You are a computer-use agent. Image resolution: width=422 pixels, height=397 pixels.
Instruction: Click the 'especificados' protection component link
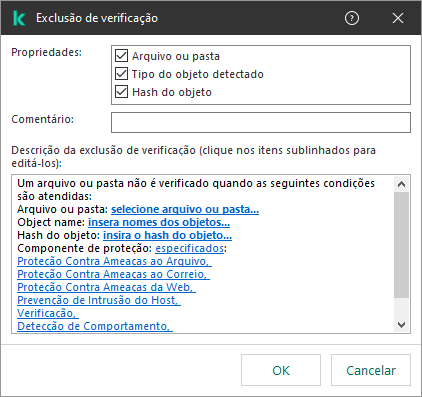[189, 248]
